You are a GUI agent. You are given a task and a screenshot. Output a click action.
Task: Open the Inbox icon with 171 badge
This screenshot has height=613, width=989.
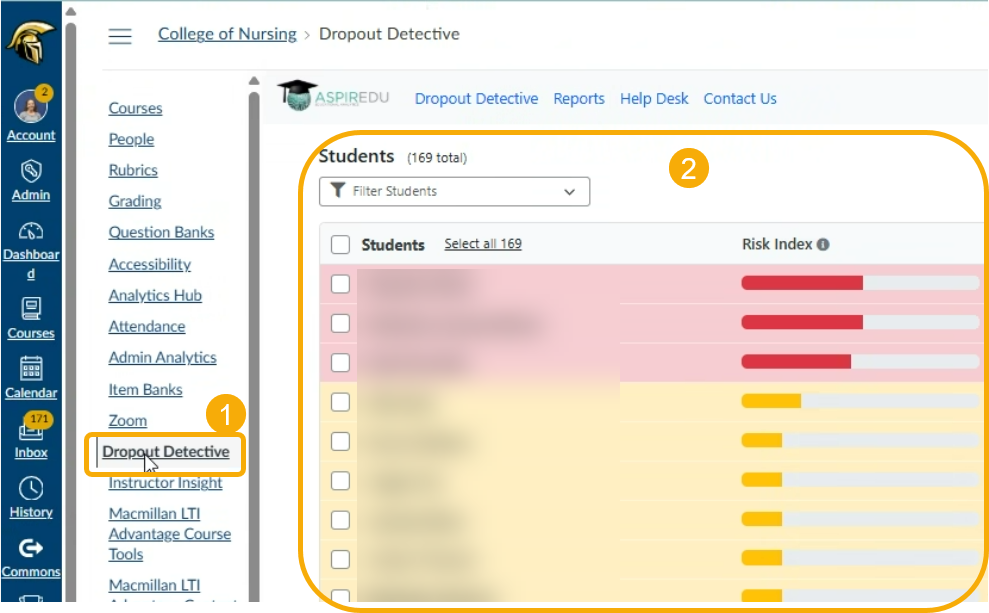[31, 428]
